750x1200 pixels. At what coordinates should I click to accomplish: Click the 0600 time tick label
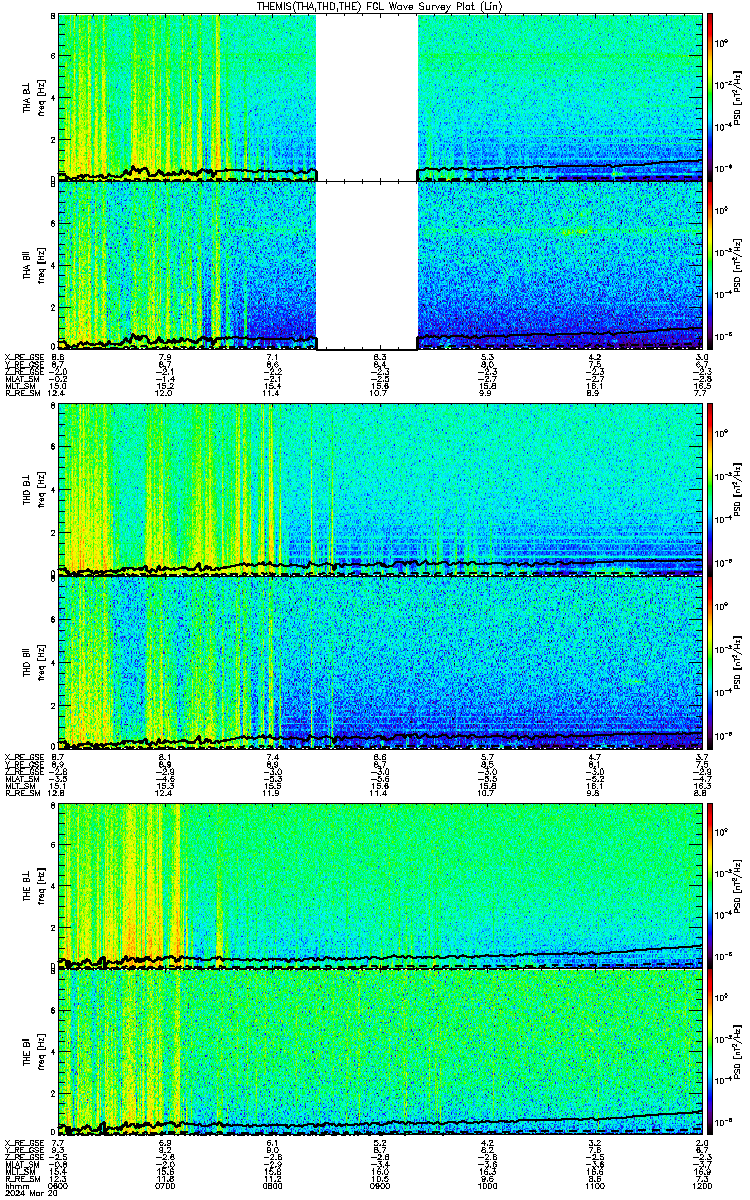coord(59,1186)
